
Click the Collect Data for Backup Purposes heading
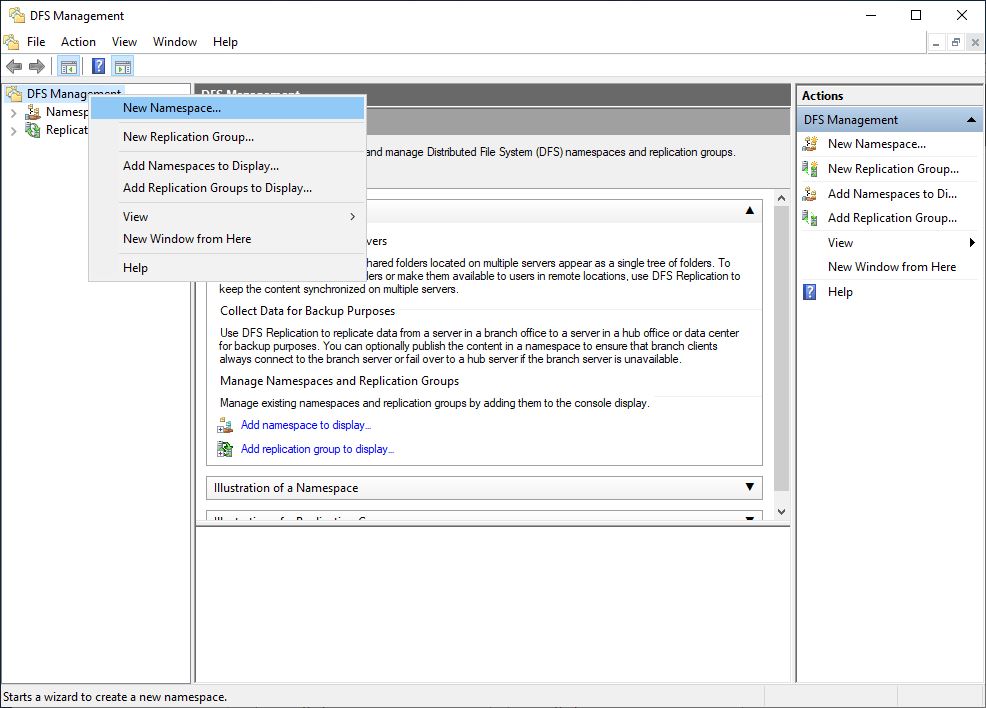307,311
